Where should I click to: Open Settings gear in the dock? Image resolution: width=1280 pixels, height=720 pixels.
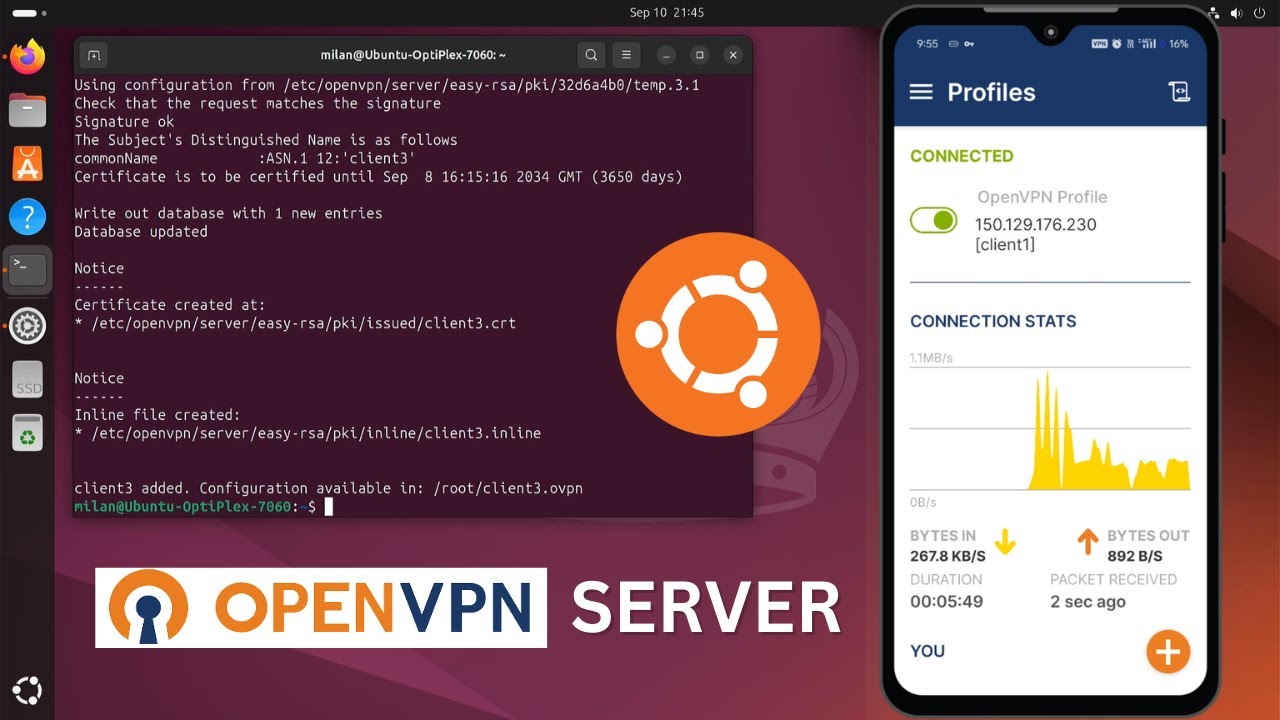tap(28, 326)
